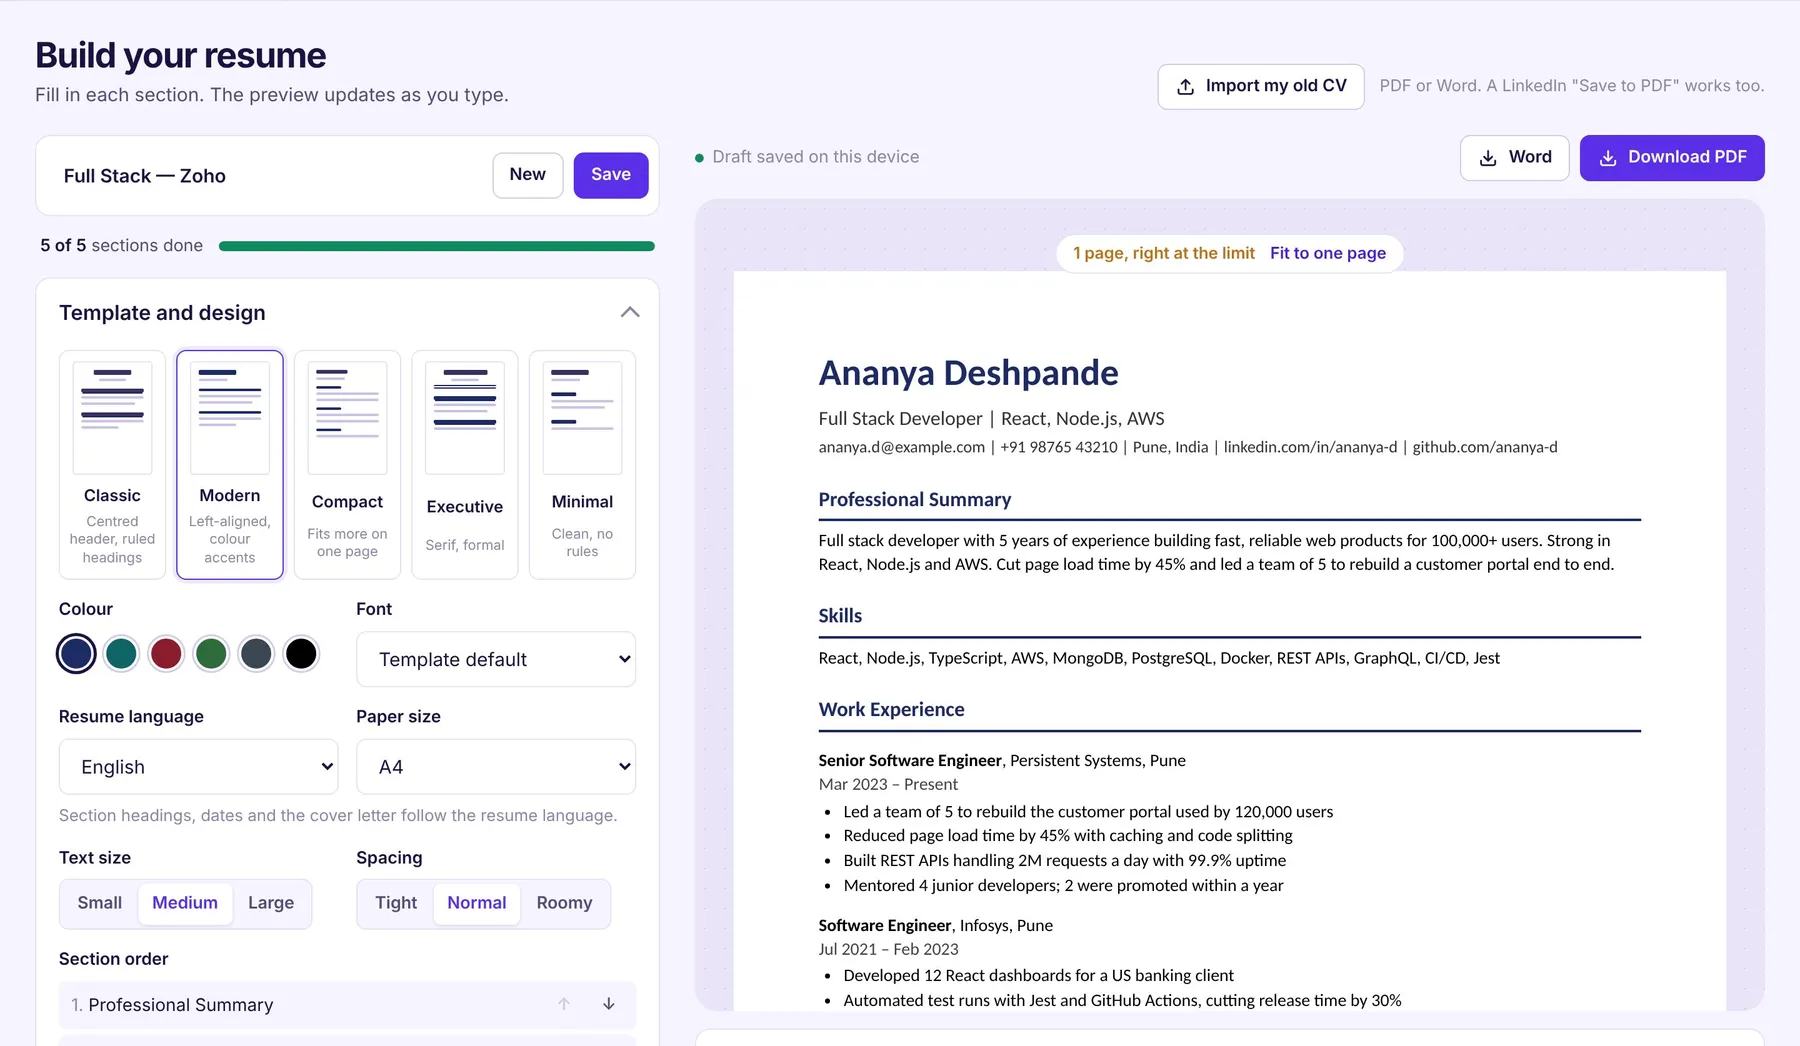The height and width of the screenshot is (1046, 1800).
Task: Select the green colour swatch
Action: click(211, 654)
